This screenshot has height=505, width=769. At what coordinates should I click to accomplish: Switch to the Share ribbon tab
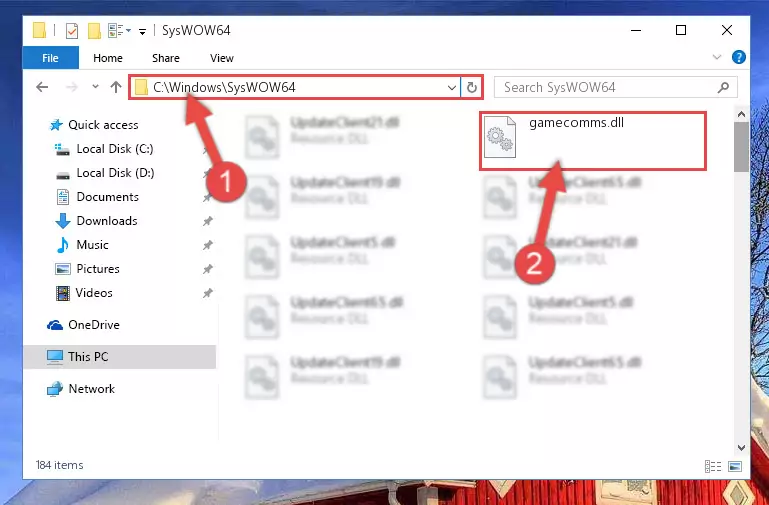(x=166, y=58)
